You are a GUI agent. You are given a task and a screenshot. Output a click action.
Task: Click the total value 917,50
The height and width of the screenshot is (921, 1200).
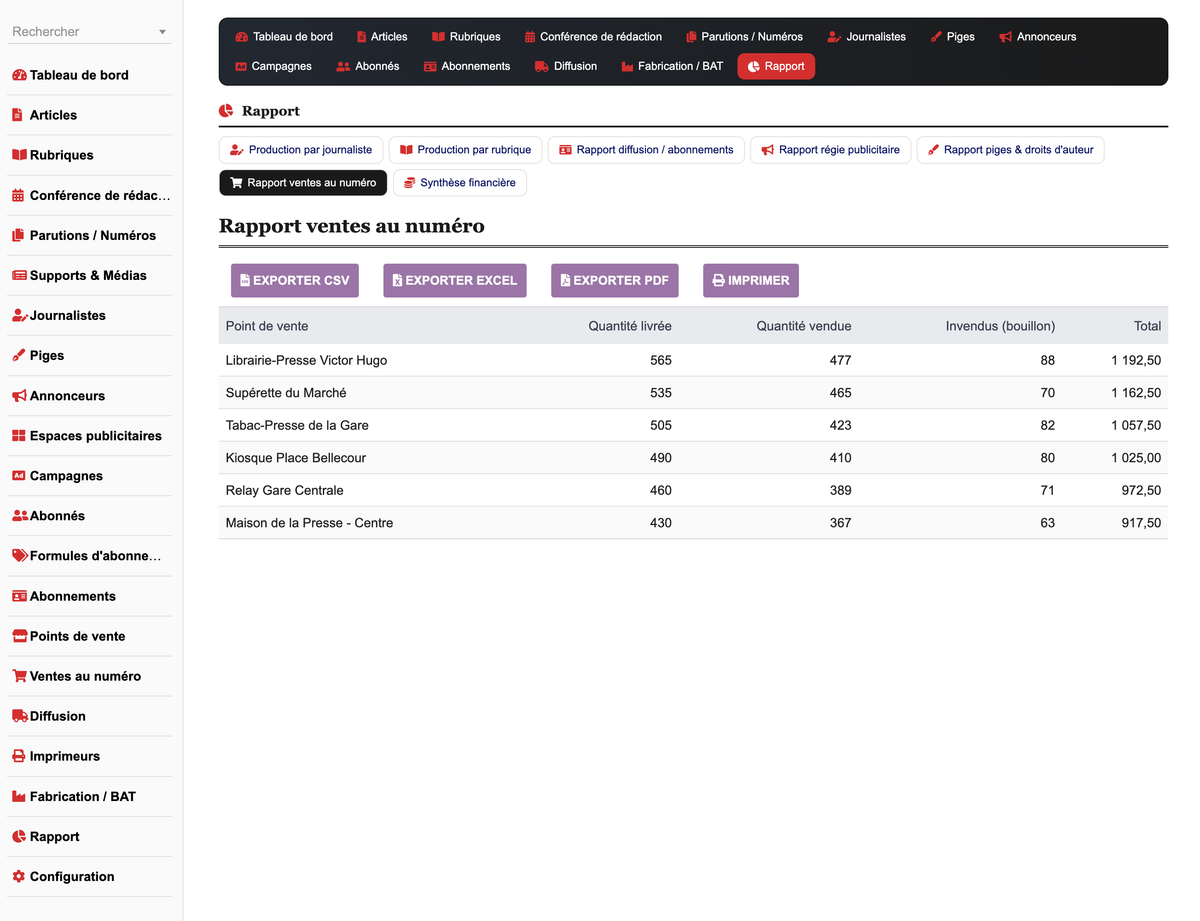click(1141, 523)
